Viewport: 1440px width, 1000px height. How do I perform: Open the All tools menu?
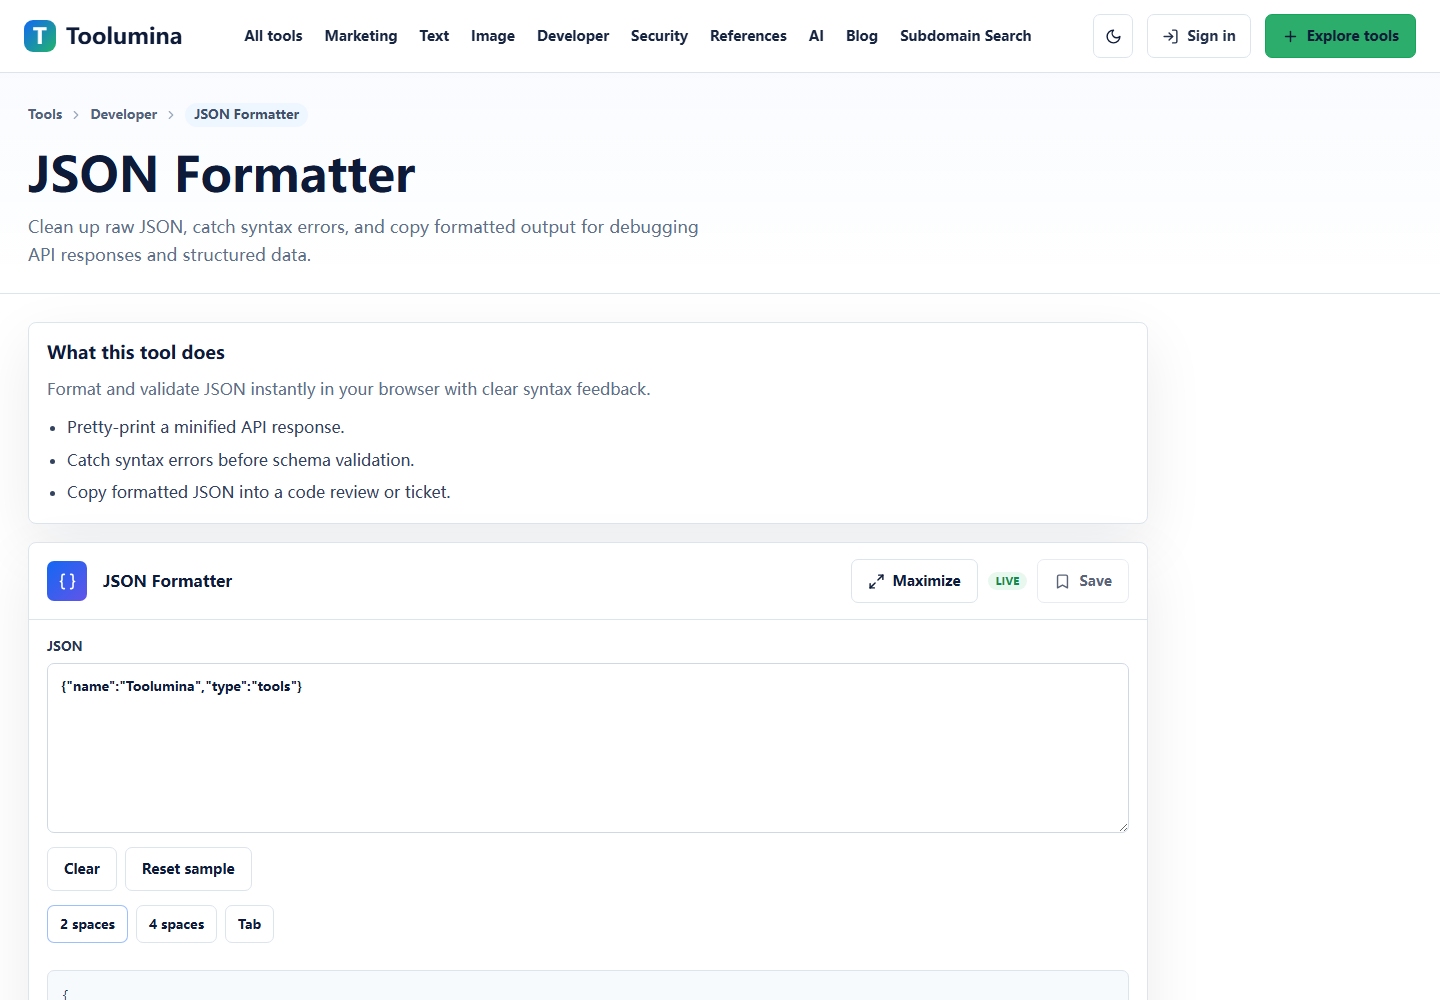click(x=273, y=36)
